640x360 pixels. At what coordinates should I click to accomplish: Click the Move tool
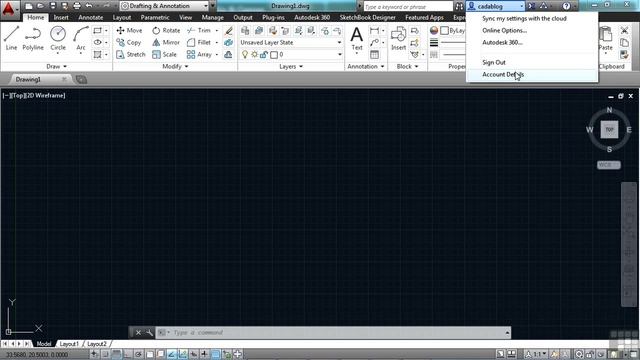129,31
